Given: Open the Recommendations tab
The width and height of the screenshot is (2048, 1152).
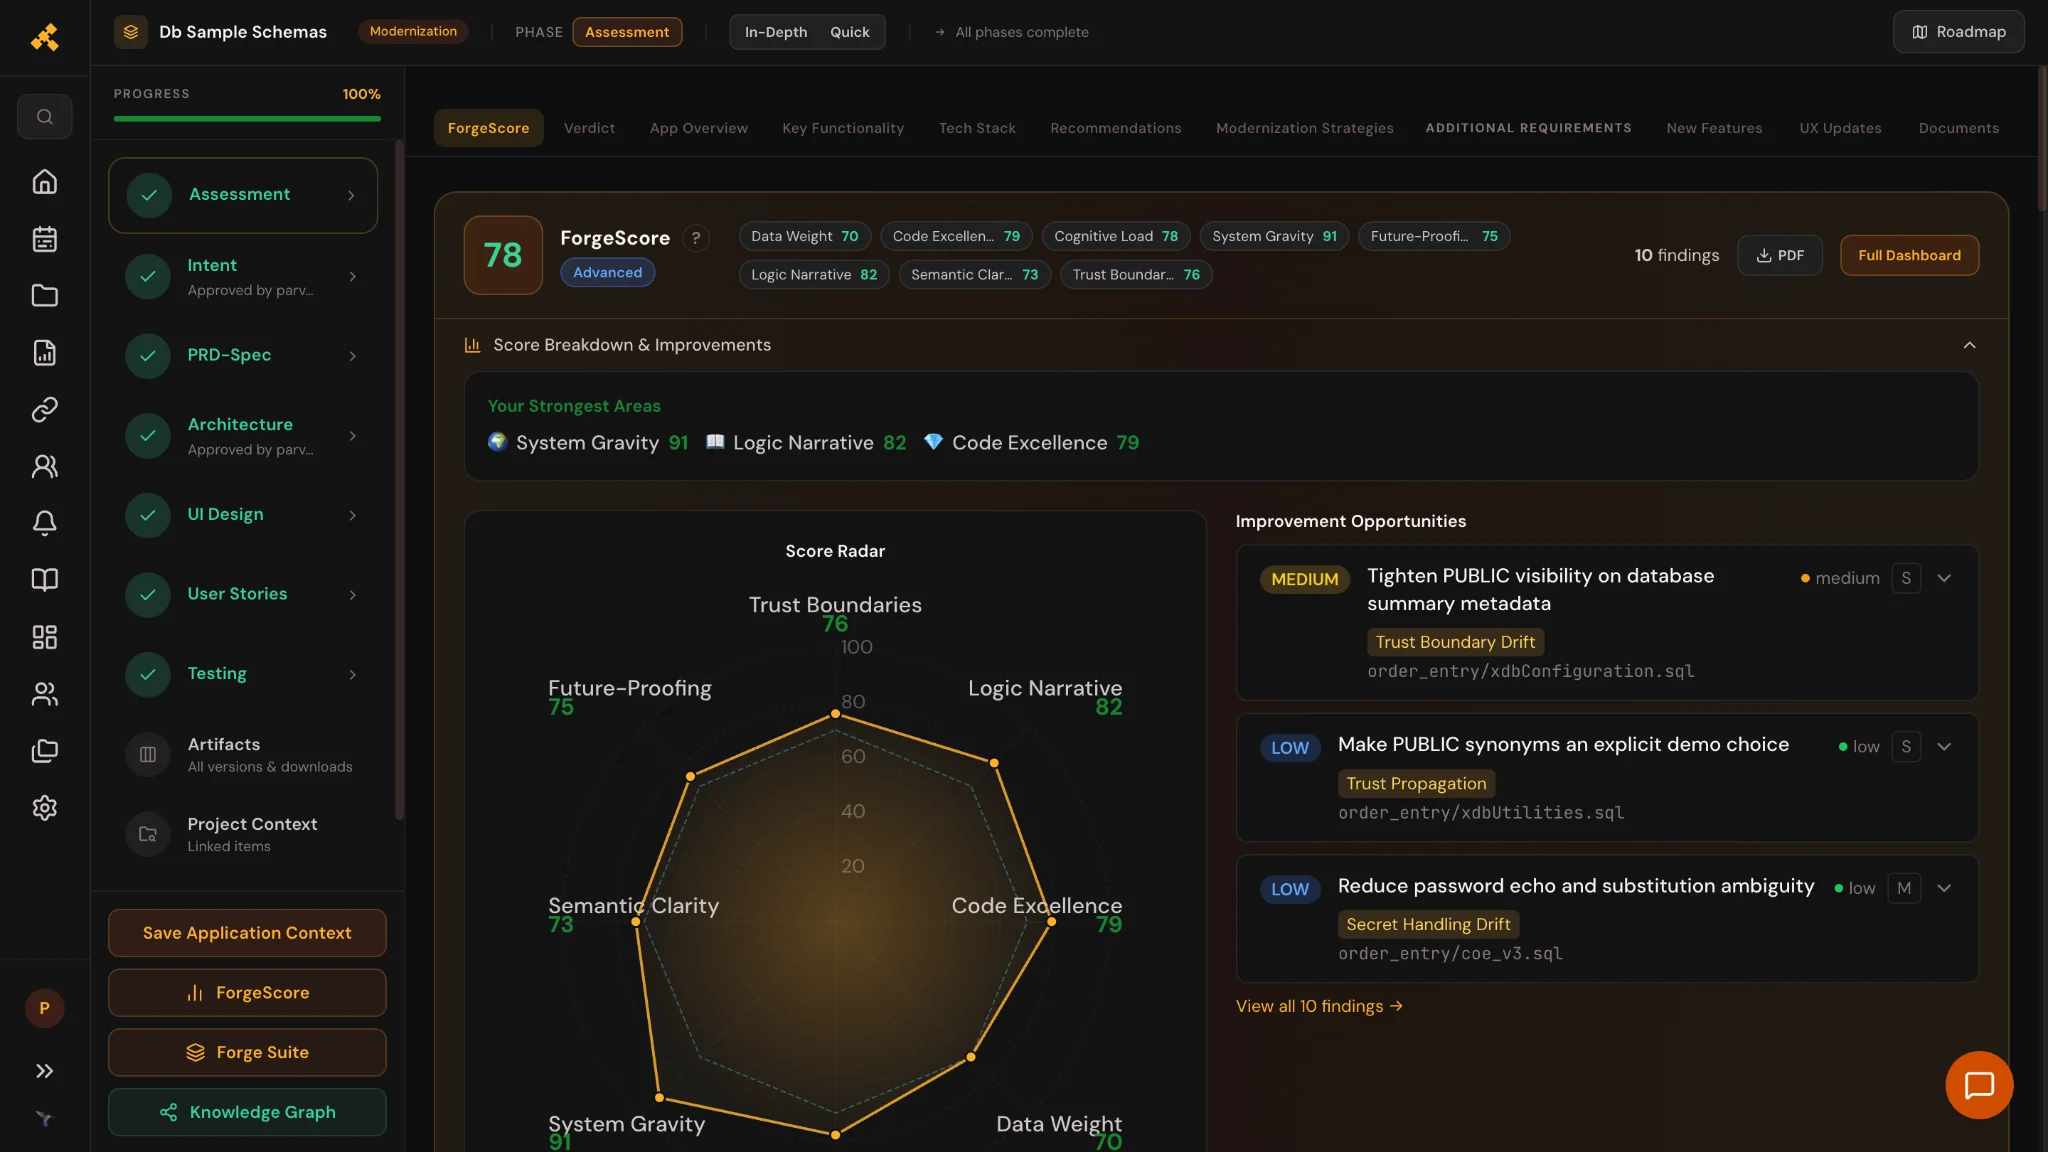Looking at the screenshot, I should 1116,128.
